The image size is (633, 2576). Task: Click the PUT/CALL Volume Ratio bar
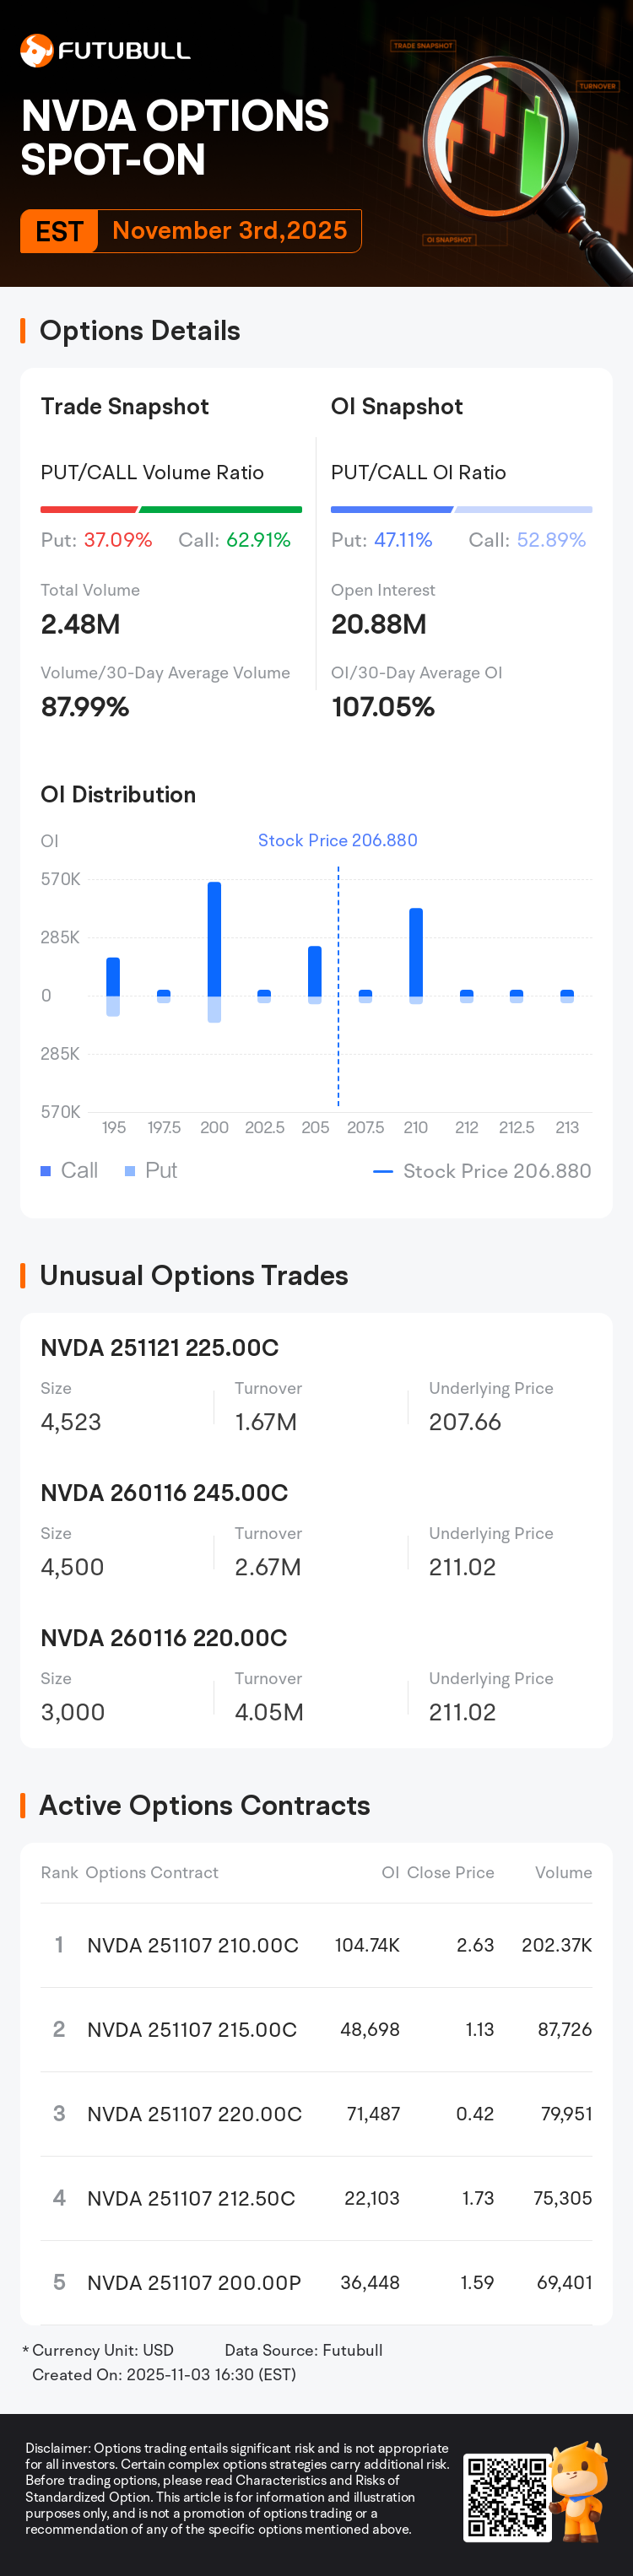tap(171, 509)
